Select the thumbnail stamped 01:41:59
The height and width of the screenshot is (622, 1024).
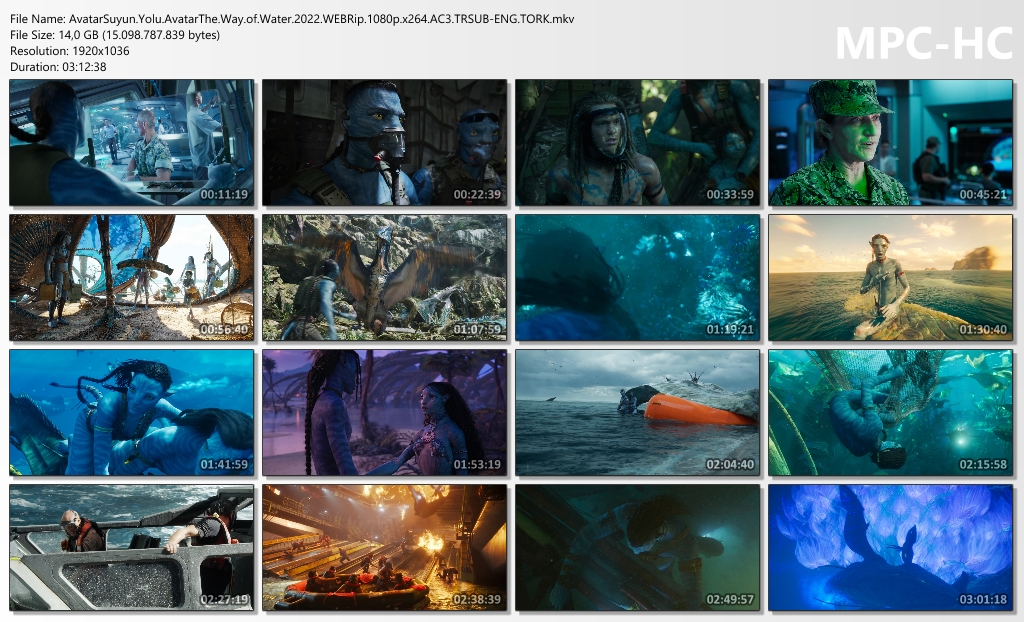[x=132, y=412]
